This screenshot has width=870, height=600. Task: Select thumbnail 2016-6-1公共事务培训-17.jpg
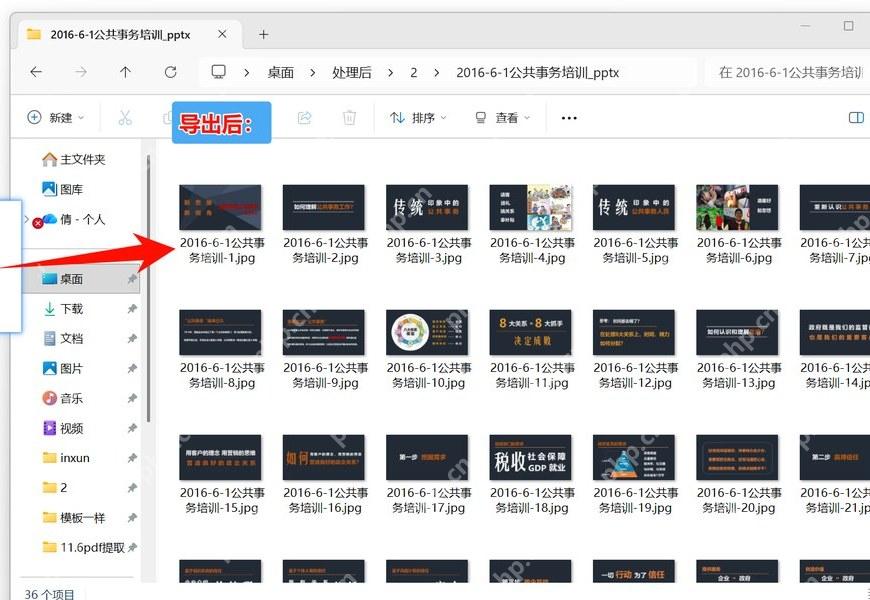pos(427,457)
